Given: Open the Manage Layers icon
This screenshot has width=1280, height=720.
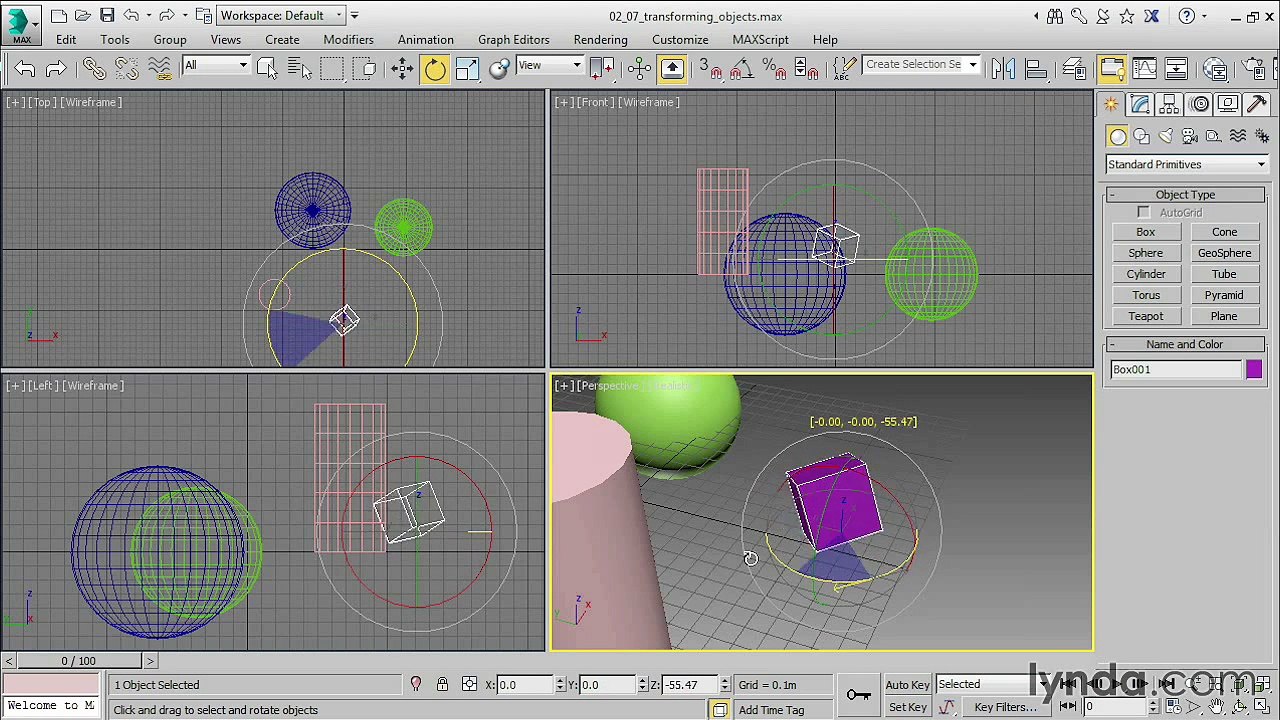Looking at the screenshot, I should (x=1075, y=68).
